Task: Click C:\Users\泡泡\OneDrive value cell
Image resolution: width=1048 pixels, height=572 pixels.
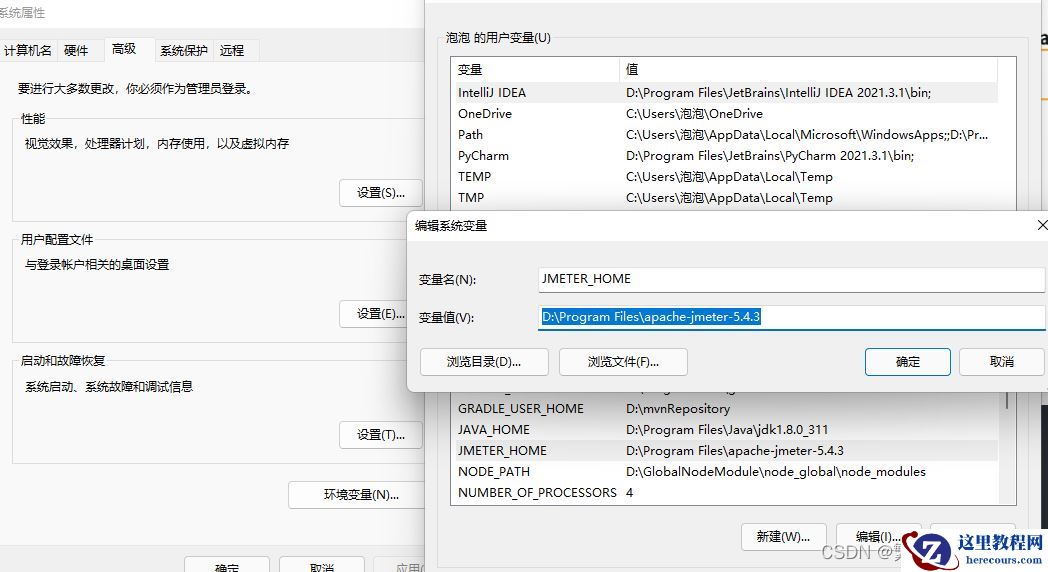Action: [694, 114]
